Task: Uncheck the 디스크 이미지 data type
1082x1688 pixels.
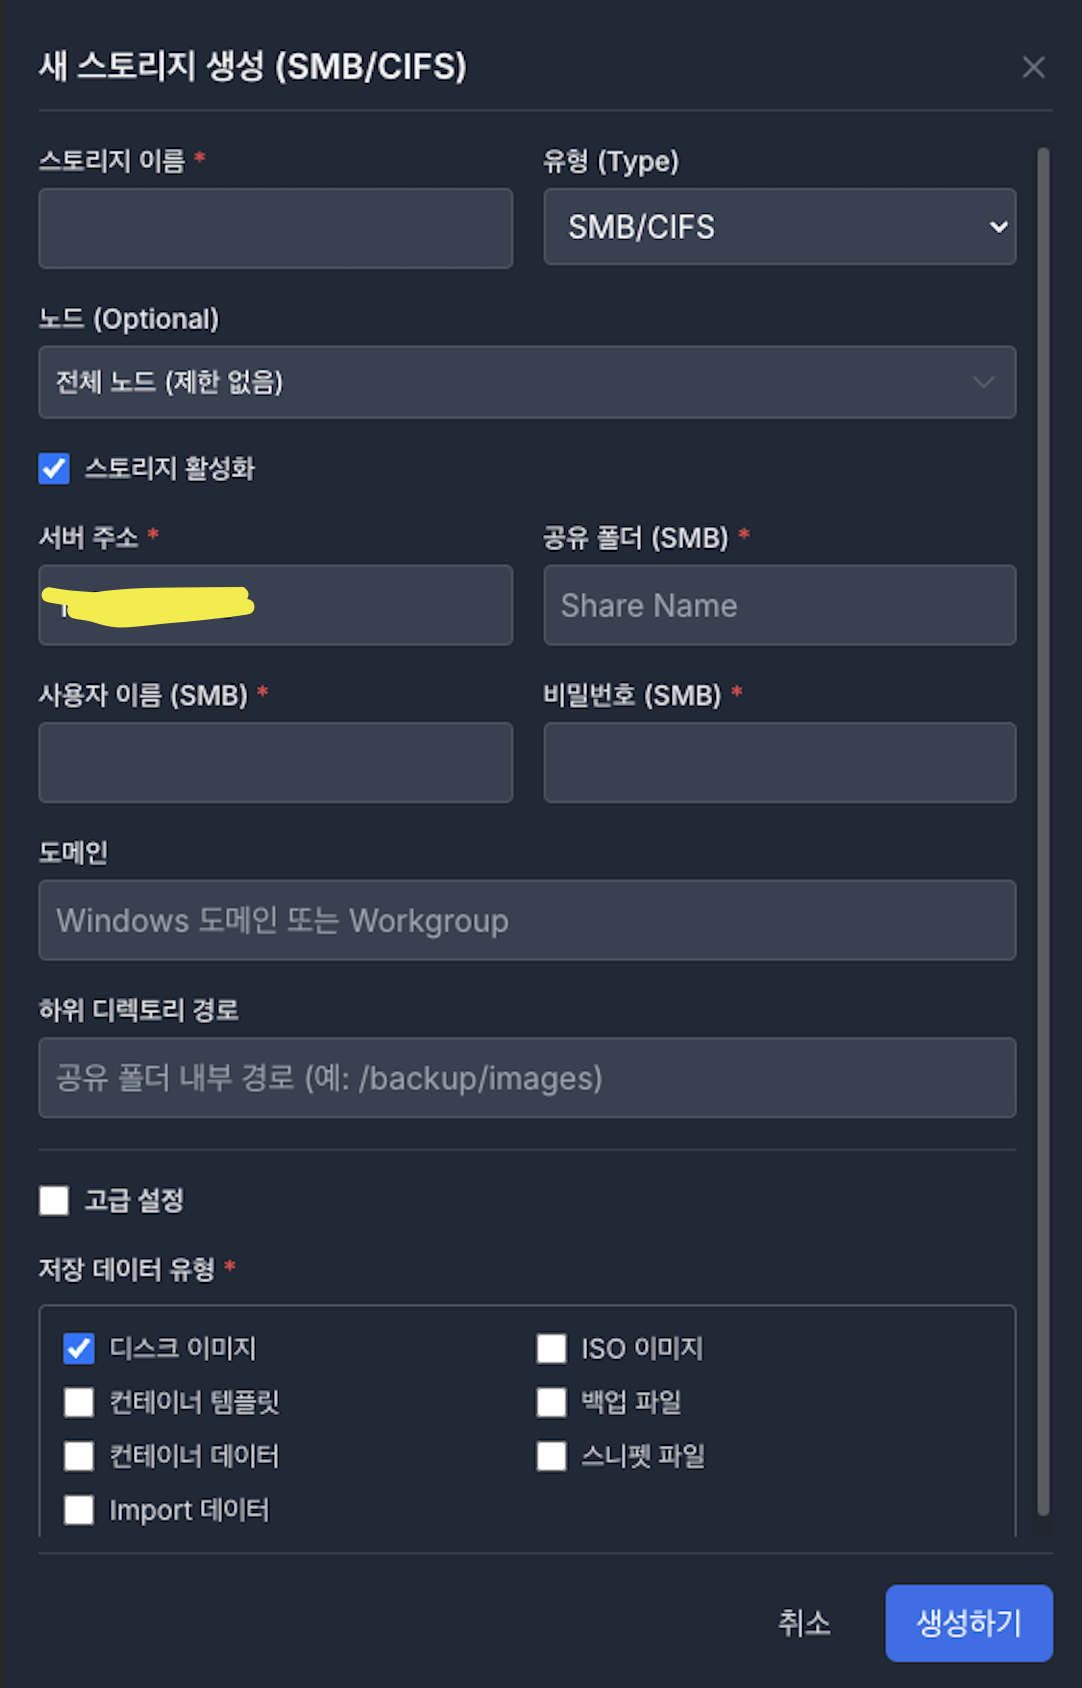Action: tap(79, 1348)
